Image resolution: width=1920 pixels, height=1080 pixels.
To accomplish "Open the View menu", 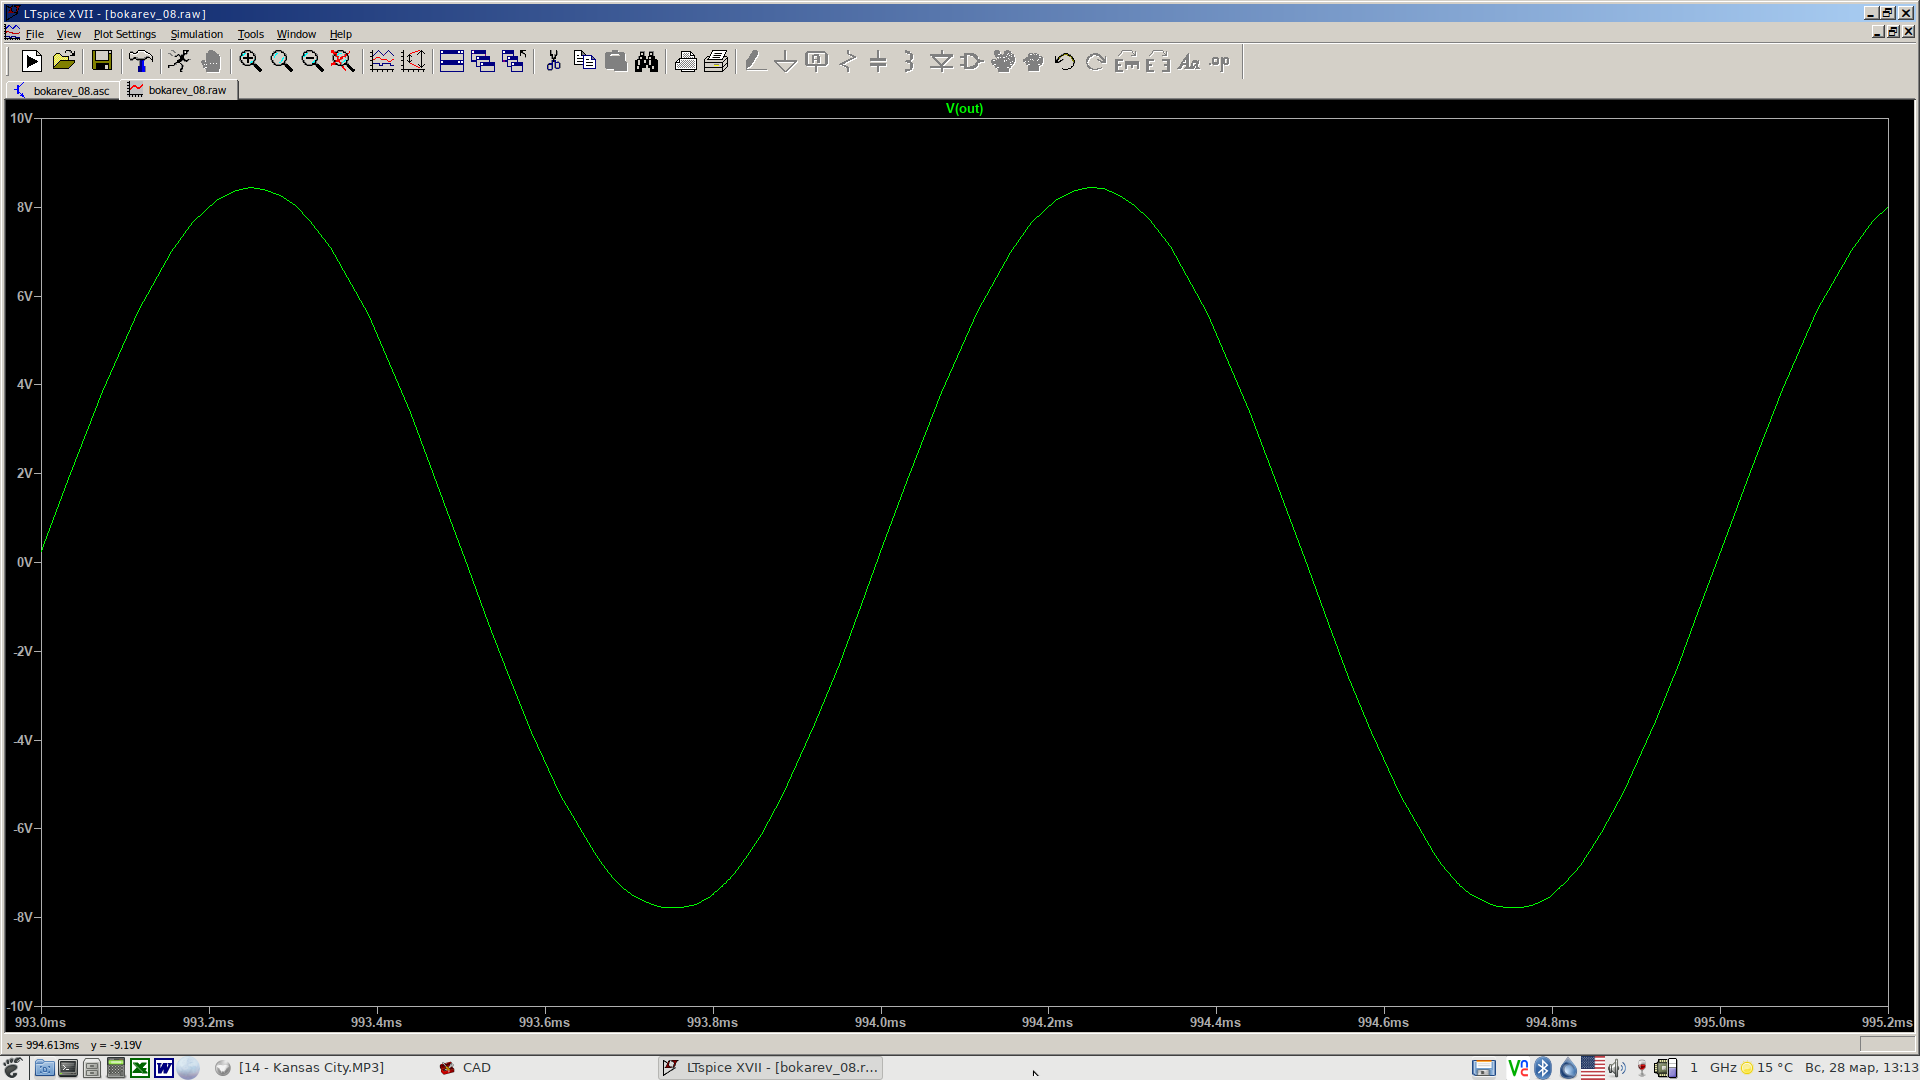I will (68, 34).
